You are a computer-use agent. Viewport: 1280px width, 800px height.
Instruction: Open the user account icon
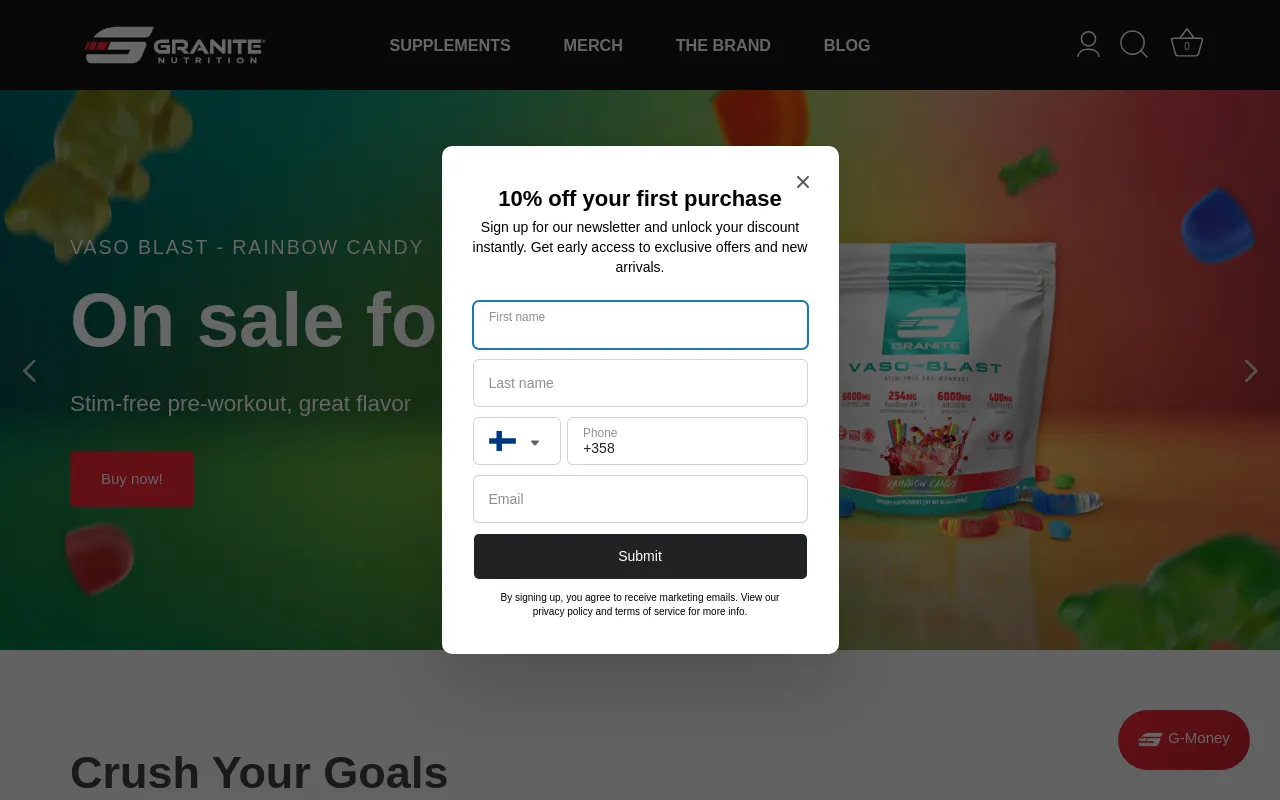point(1088,44)
